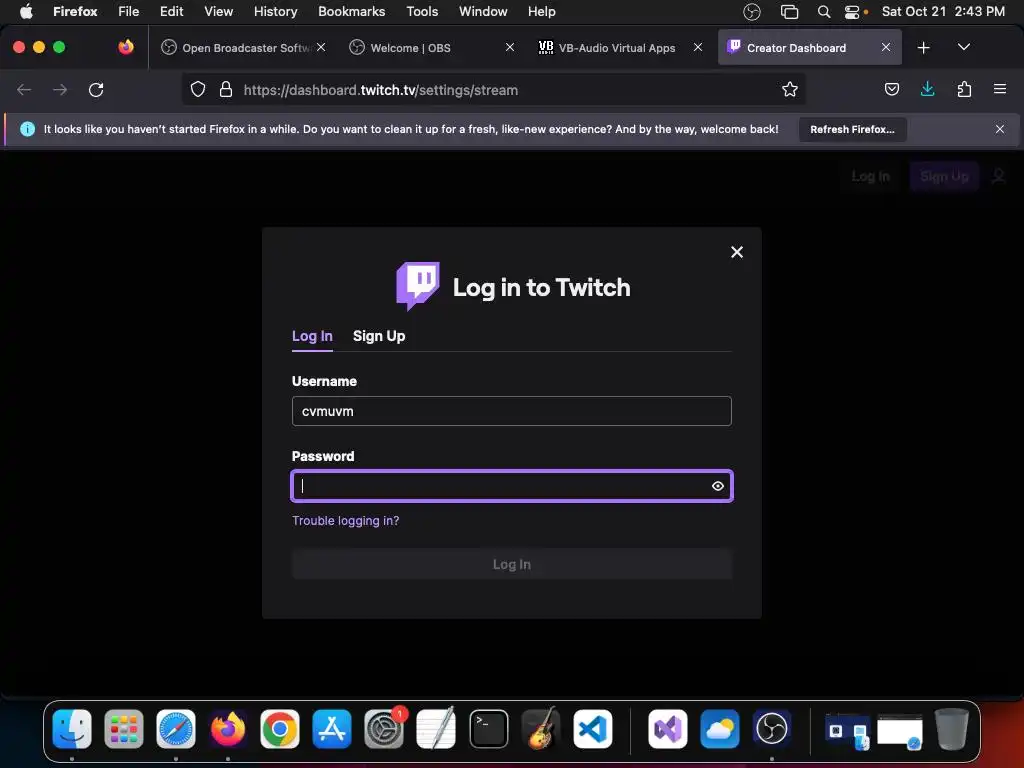
Task: Open the Apple menu
Action: coord(26,11)
